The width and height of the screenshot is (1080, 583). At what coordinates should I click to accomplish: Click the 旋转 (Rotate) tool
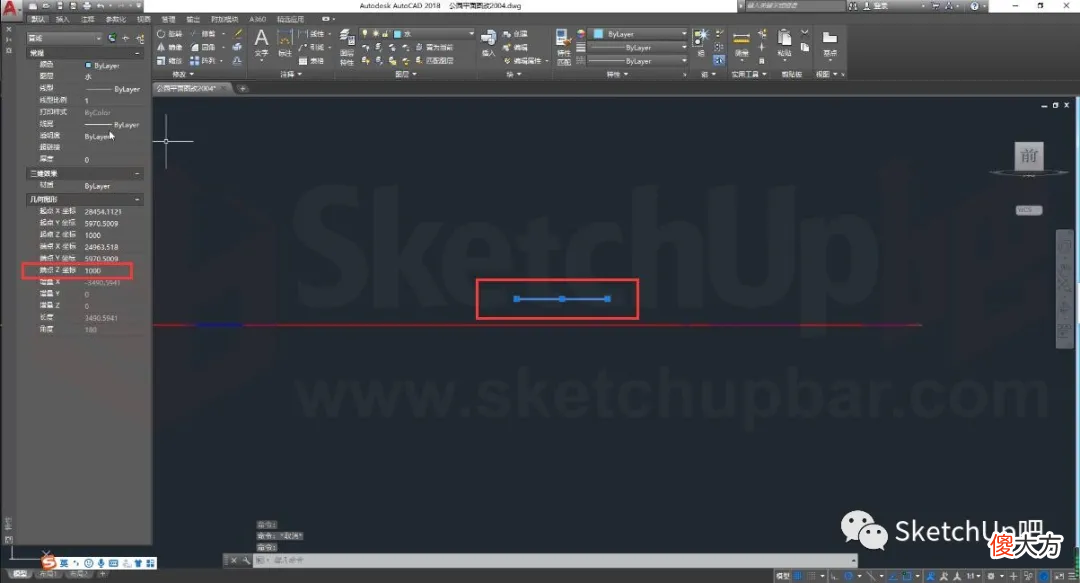pos(169,34)
